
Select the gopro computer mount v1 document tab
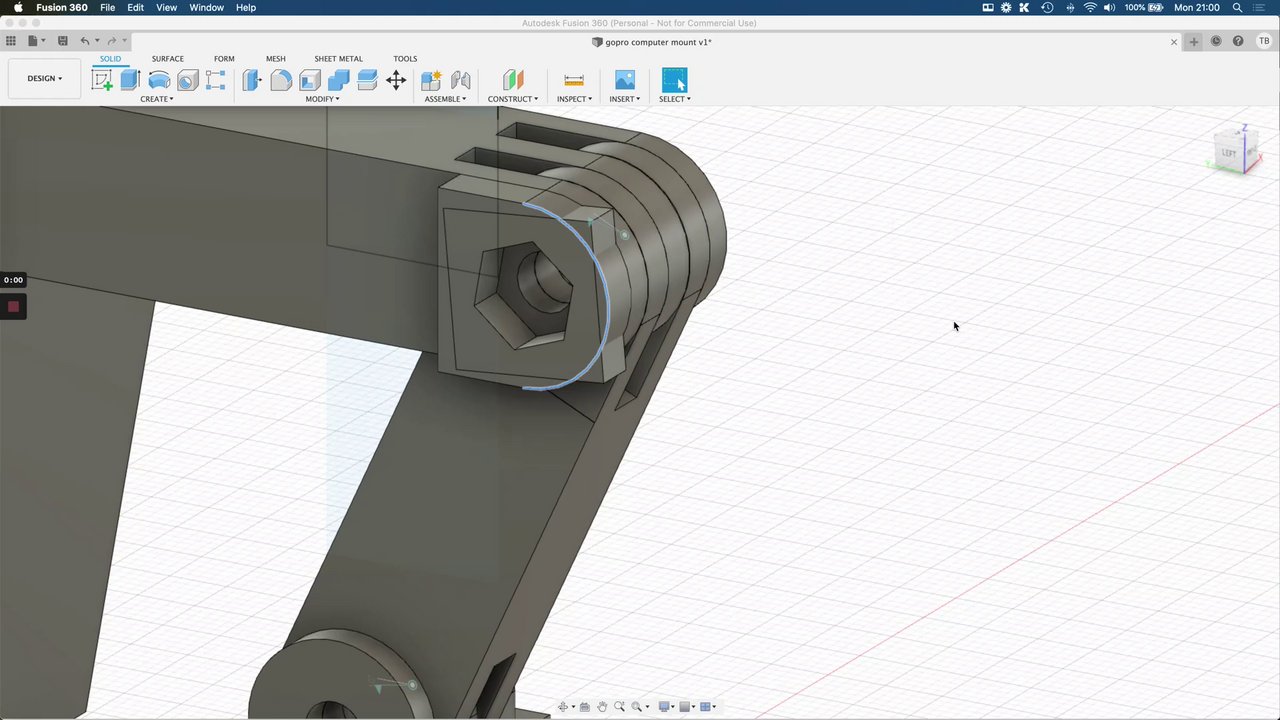click(652, 42)
